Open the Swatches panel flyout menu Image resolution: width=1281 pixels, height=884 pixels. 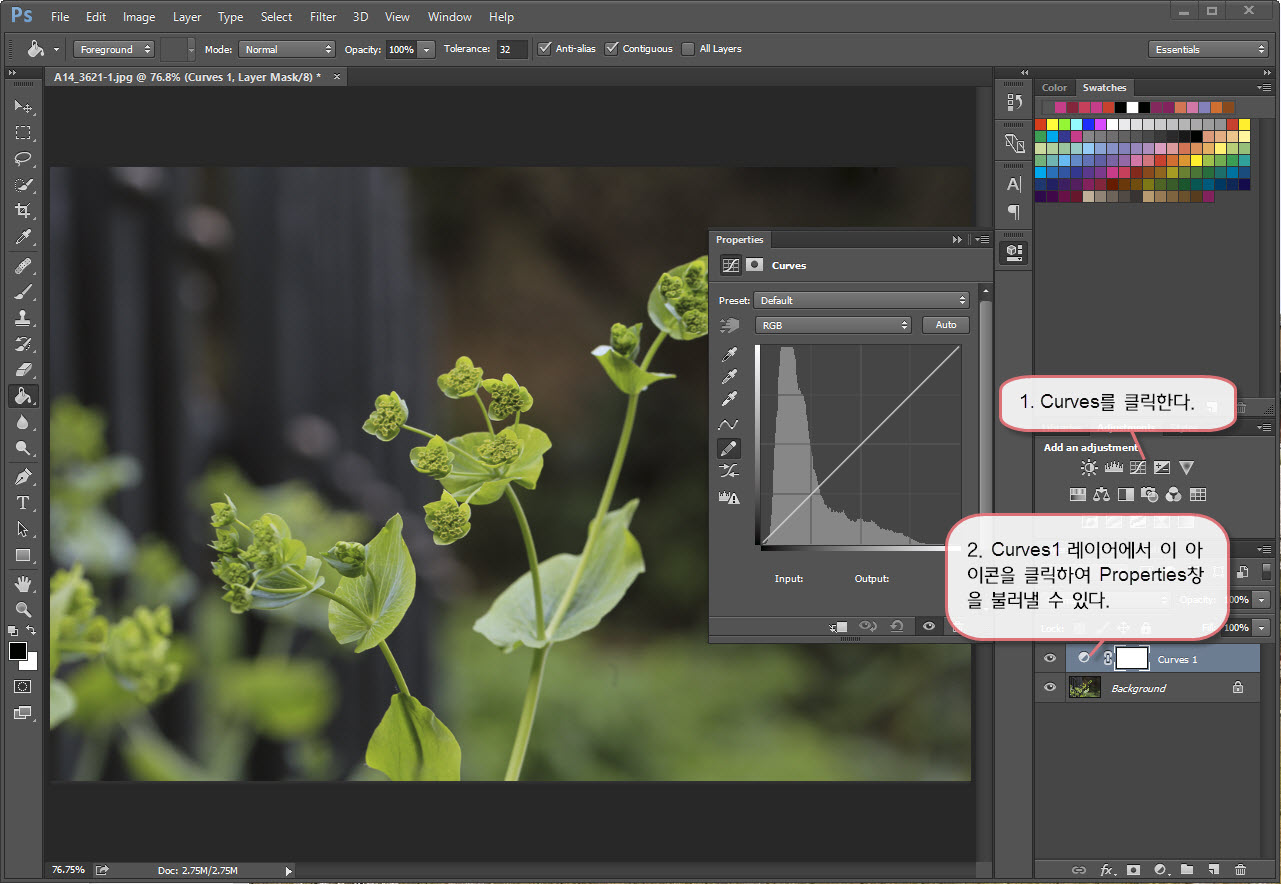click(1264, 88)
